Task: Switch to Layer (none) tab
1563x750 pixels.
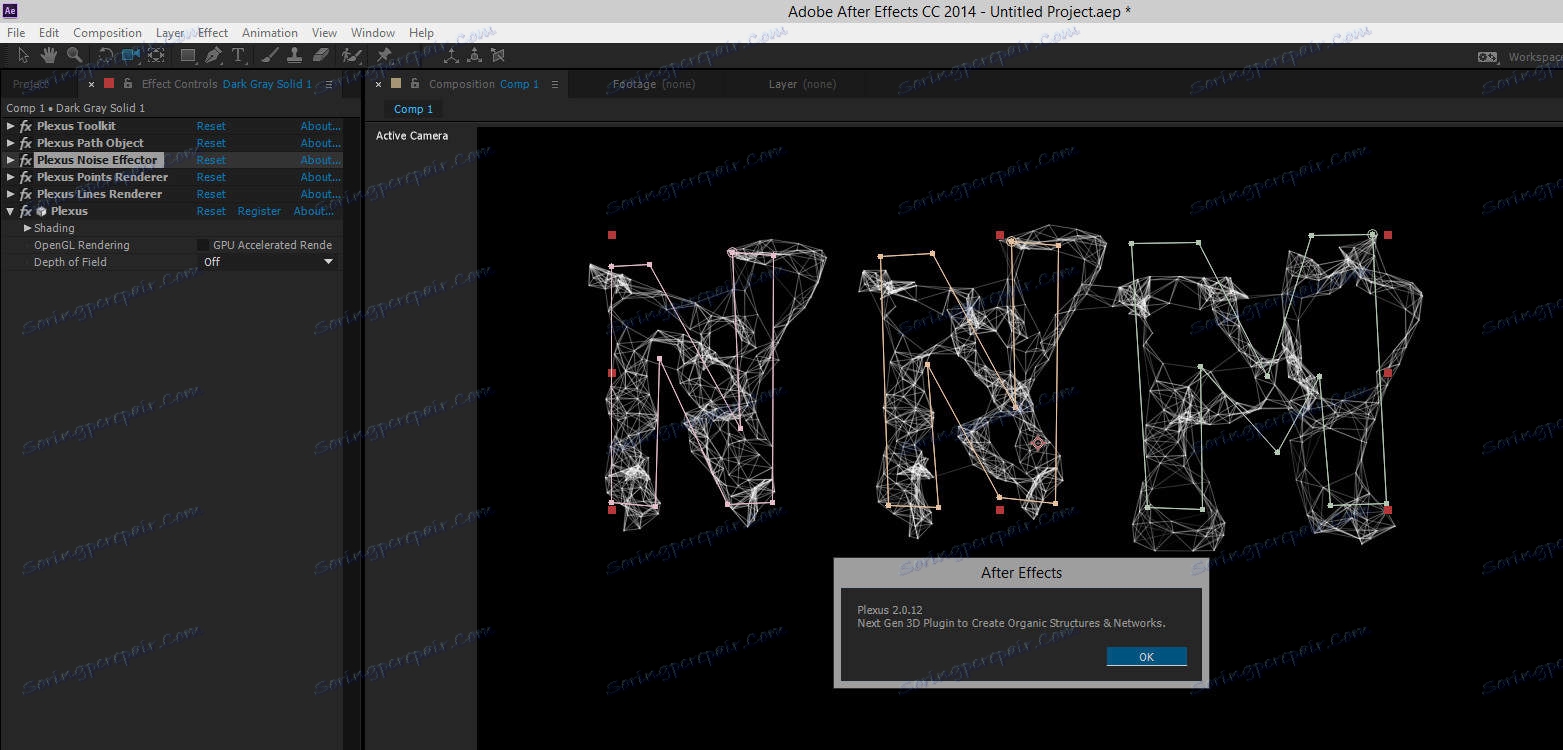Action: 802,84
